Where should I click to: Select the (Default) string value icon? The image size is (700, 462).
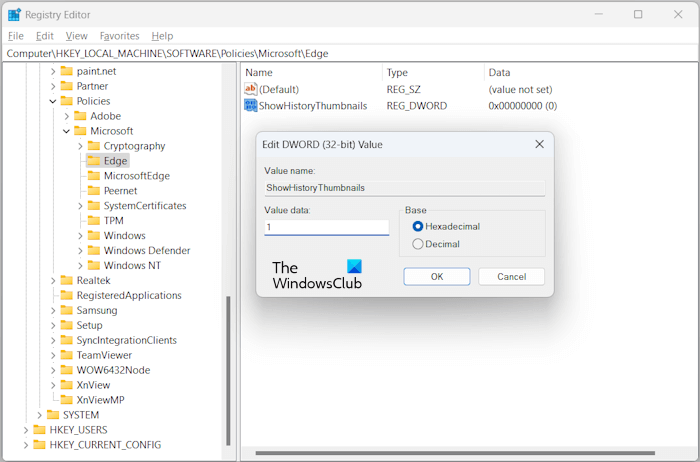tap(250, 89)
